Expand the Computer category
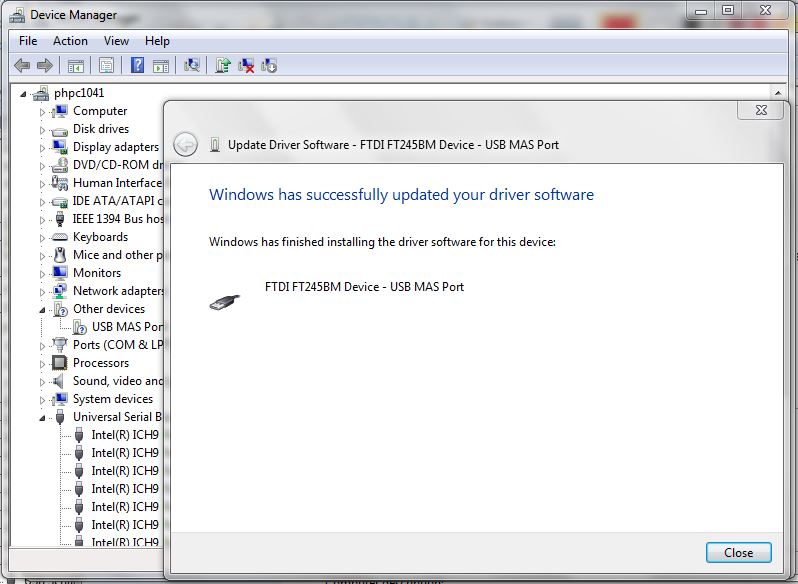This screenshot has height=584, width=798. tap(42, 112)
